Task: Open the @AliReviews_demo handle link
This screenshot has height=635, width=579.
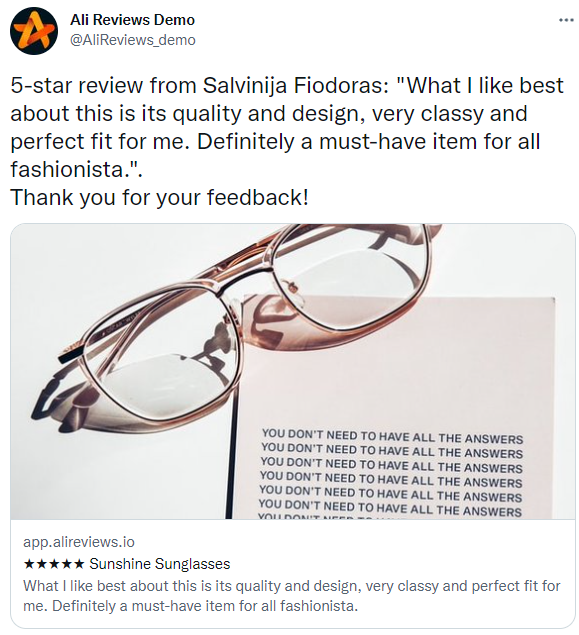Action: tap(133, 40)
